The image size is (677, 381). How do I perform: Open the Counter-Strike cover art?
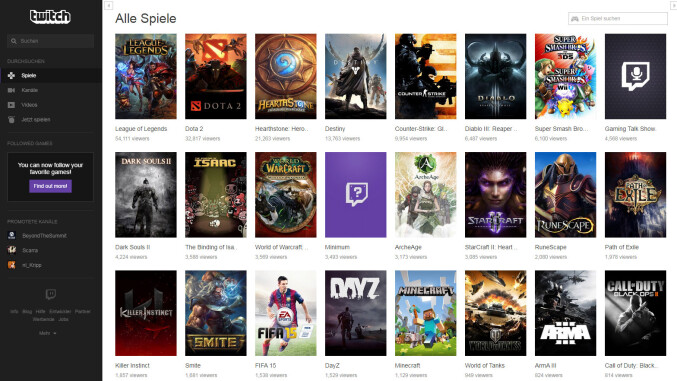(426, 76)
